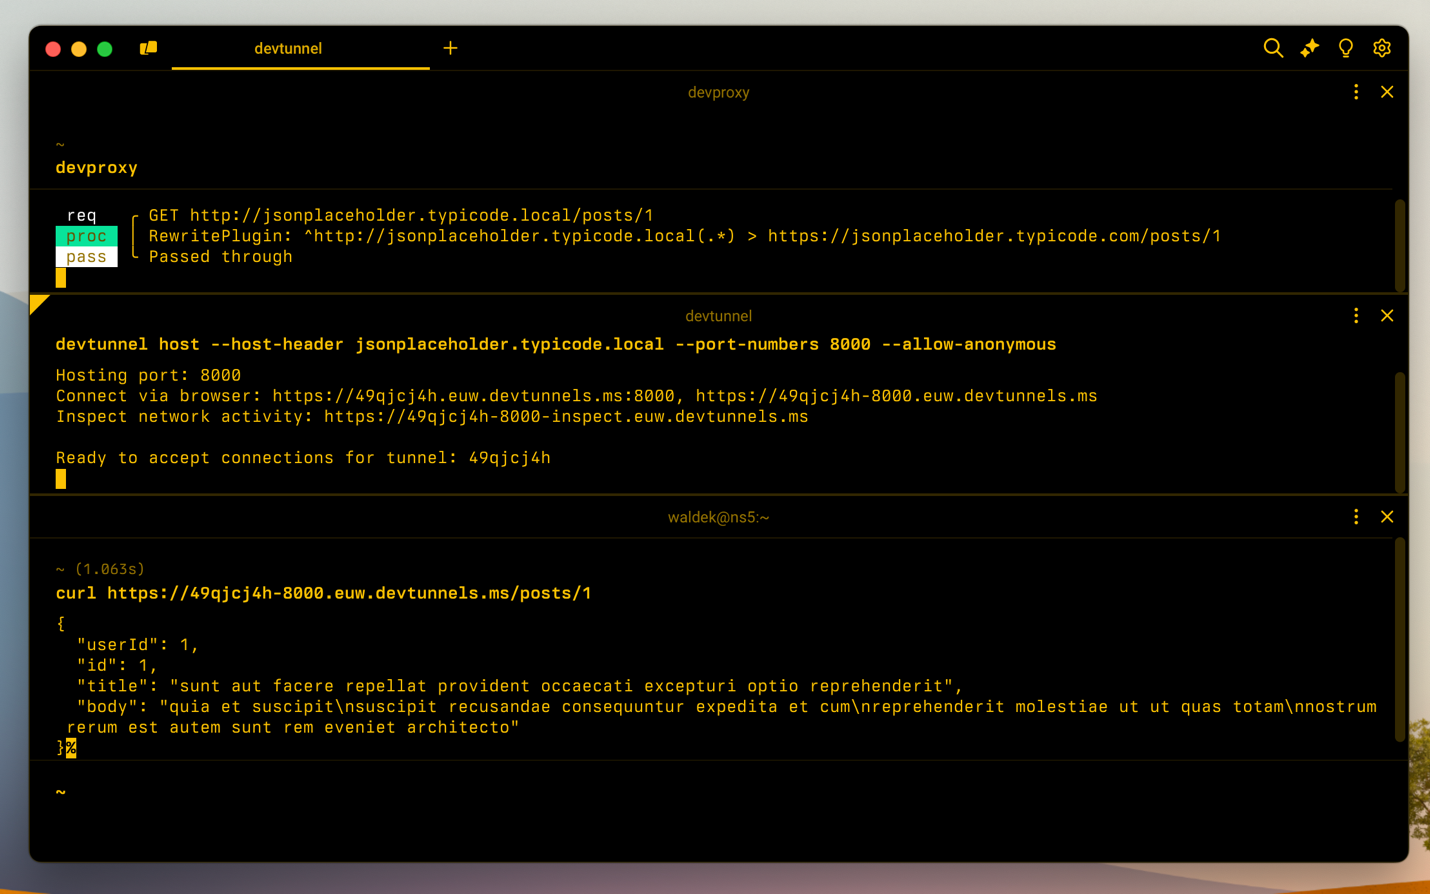
Task: Open settings with the gear icon
Action: coord(1382,47)
